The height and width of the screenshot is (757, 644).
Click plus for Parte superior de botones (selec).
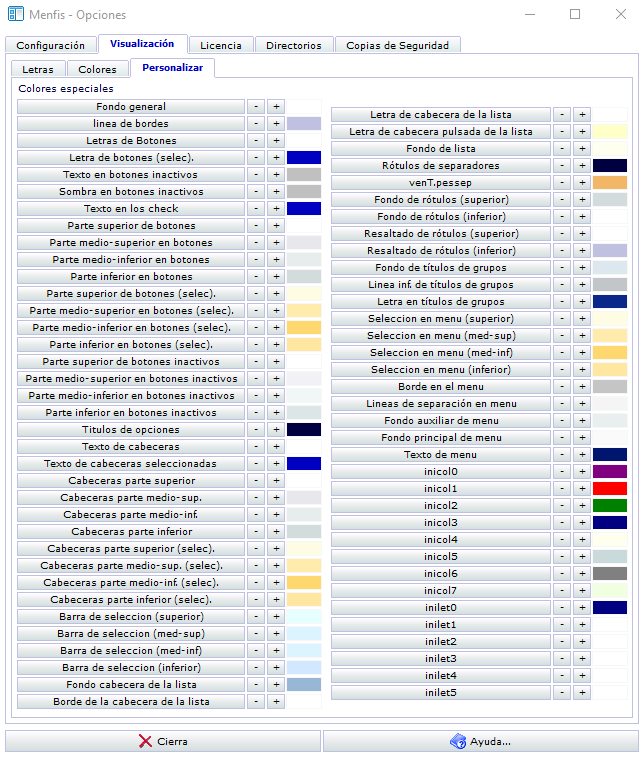(x=276, y=294)
